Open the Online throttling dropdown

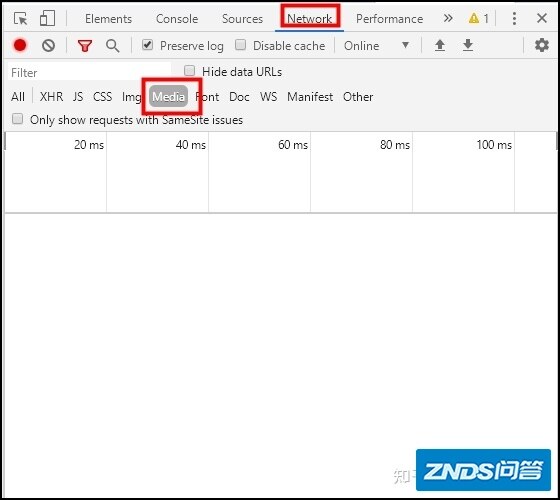point(376,46)
